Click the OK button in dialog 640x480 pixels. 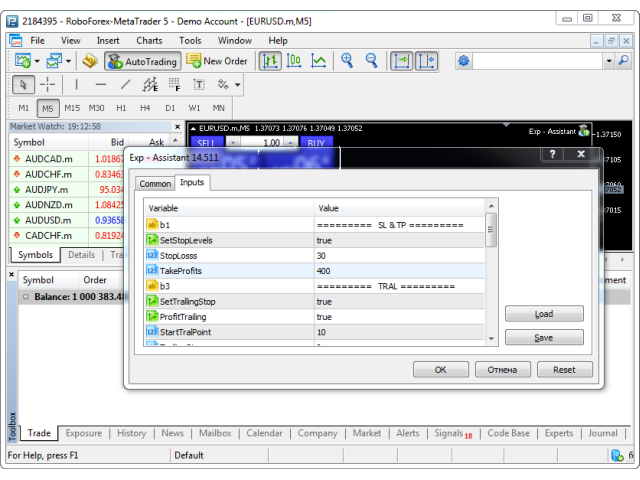point(440,370)
